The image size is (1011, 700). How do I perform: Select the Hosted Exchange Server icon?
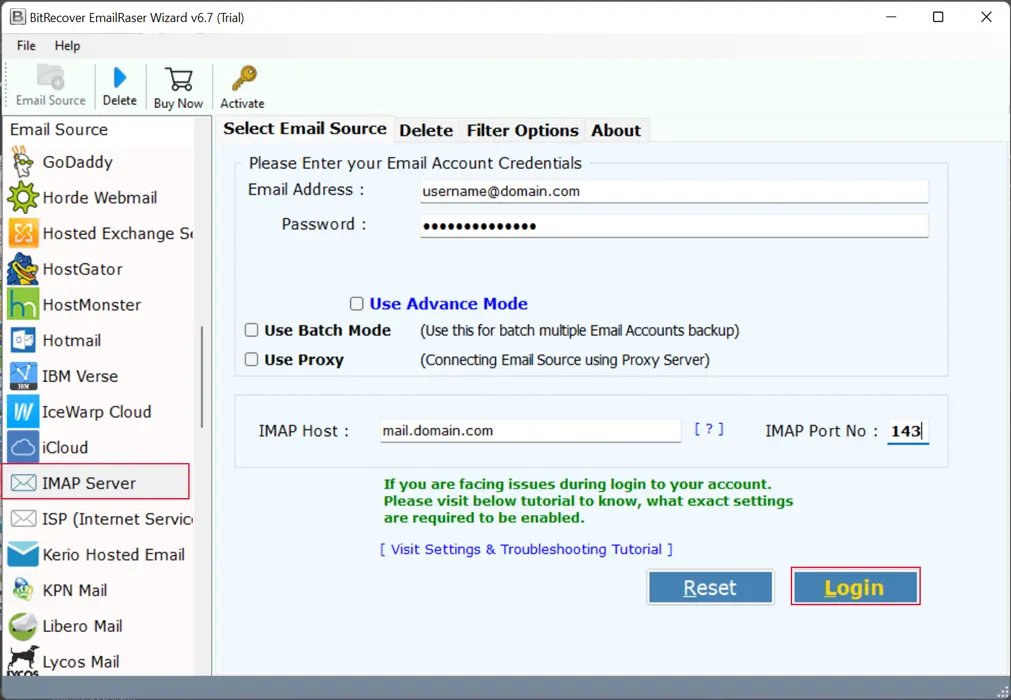(x=23, y=233)
